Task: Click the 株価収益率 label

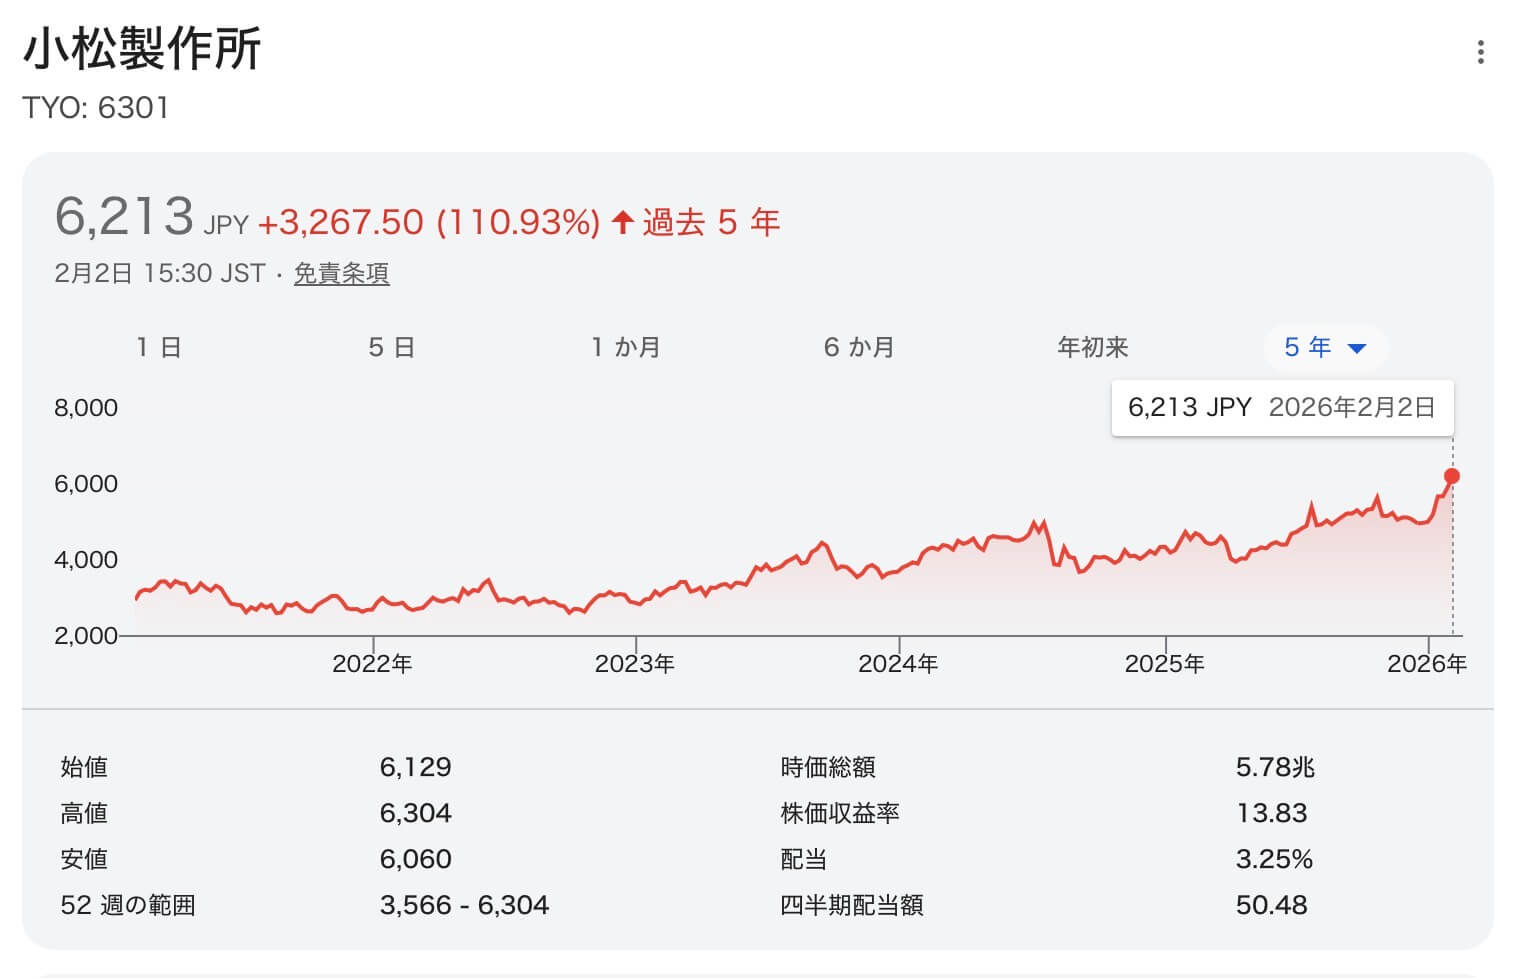Action: (x=839, y=813)
